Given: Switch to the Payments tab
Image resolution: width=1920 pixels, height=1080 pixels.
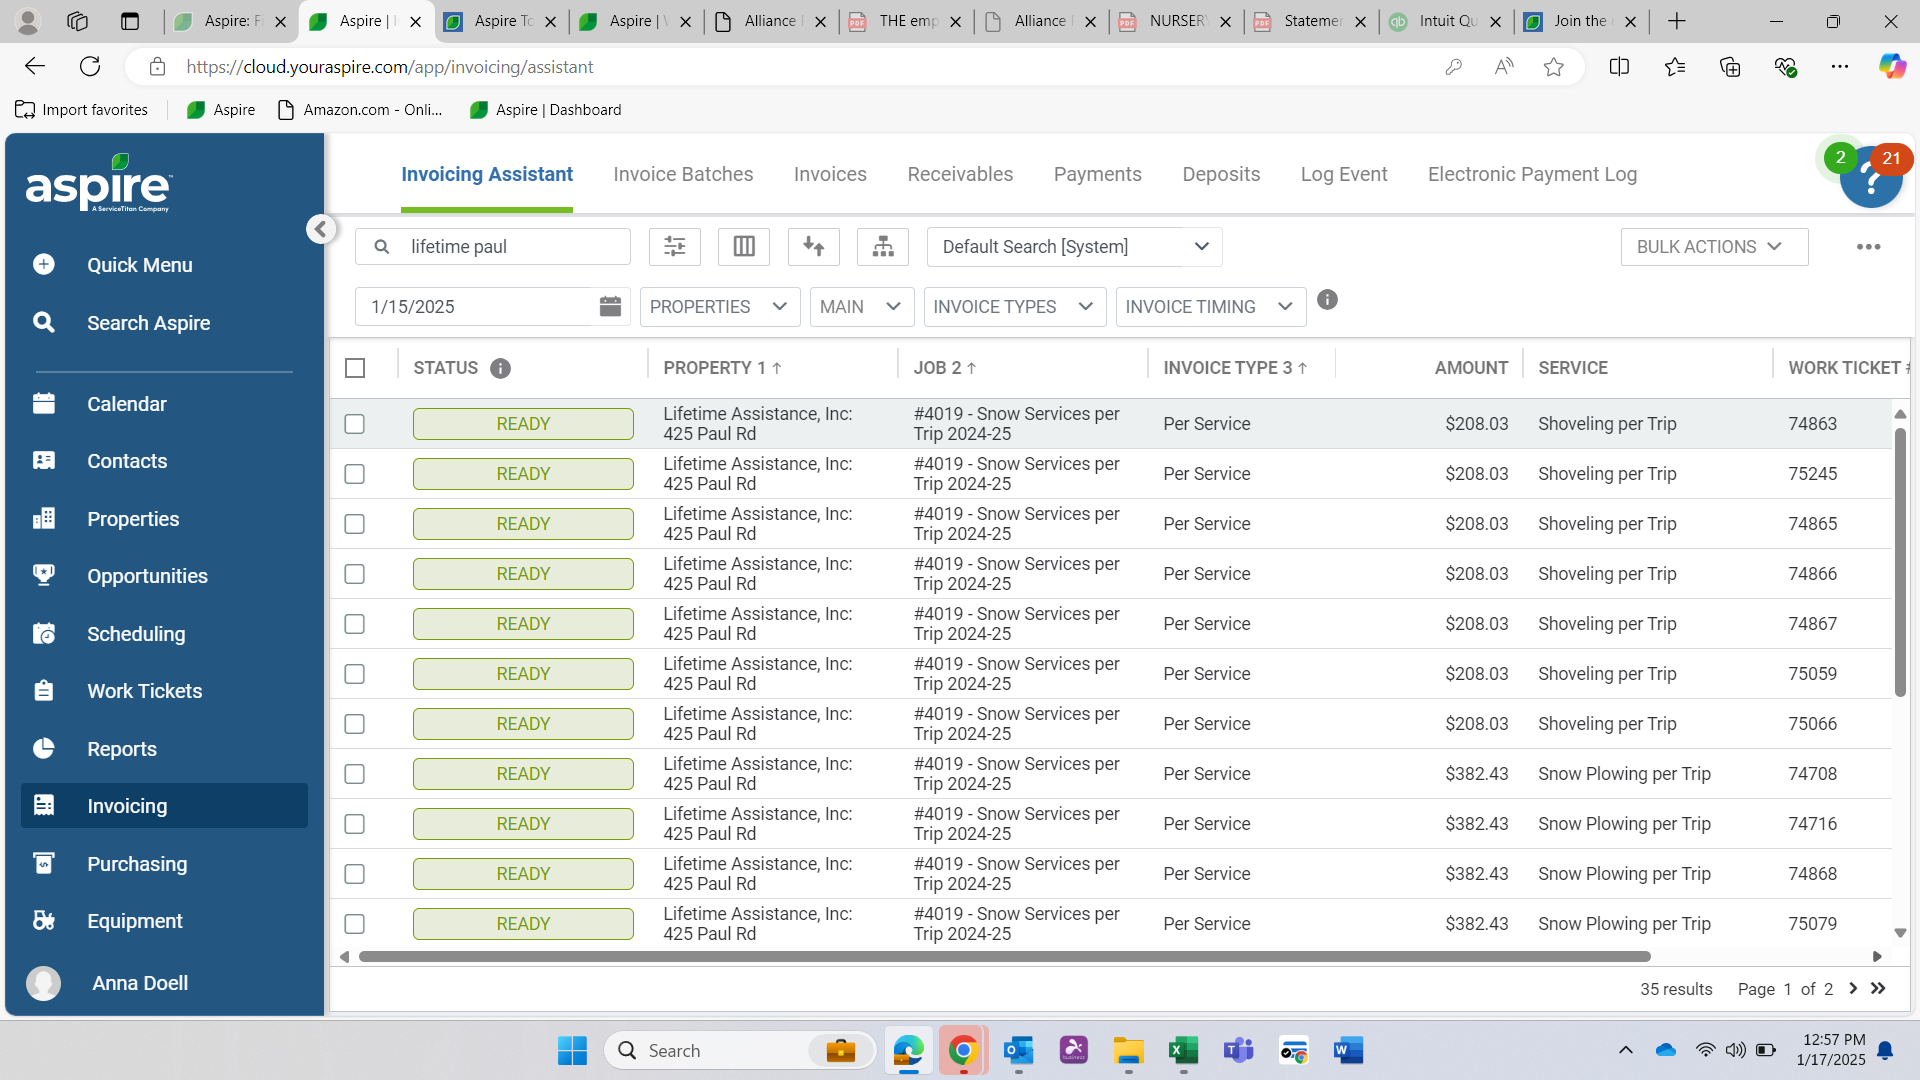Looking at the screenshot, I should (1097, 174).
